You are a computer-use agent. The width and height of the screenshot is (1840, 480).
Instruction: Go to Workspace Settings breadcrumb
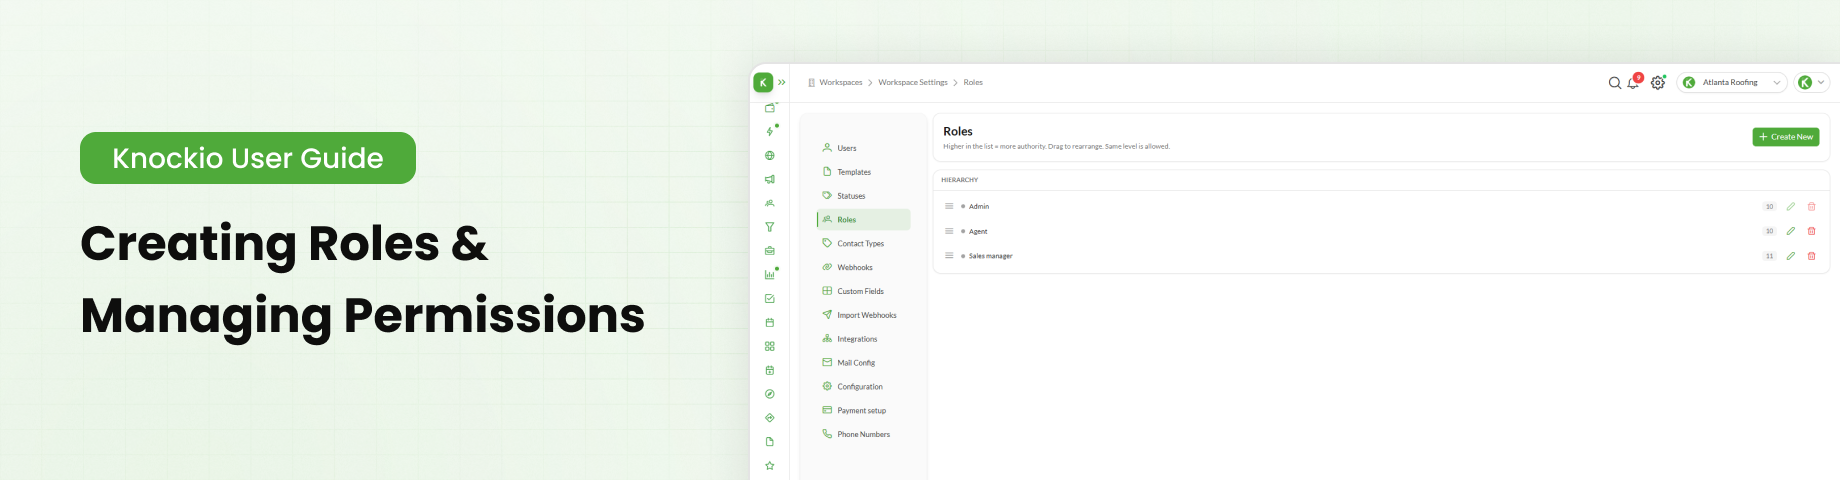coord(913,83)
